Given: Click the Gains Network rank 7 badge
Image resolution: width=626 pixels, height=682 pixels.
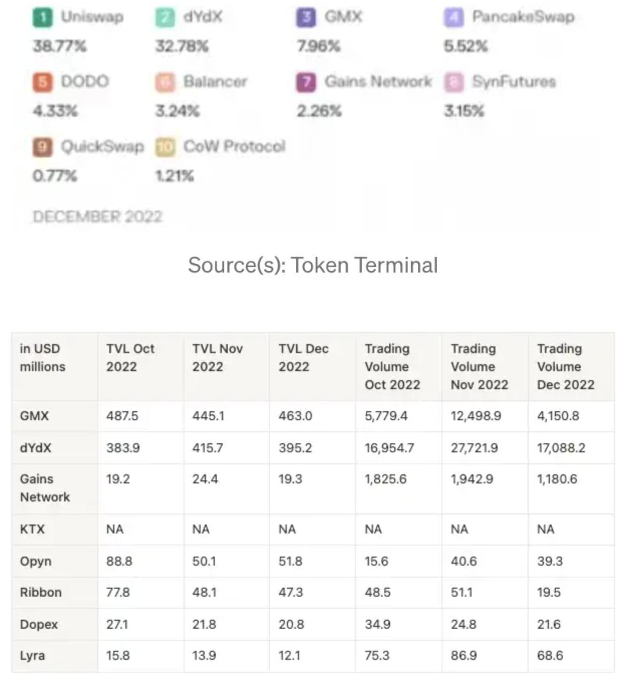Looking at the screenshot, I should 306,82.
